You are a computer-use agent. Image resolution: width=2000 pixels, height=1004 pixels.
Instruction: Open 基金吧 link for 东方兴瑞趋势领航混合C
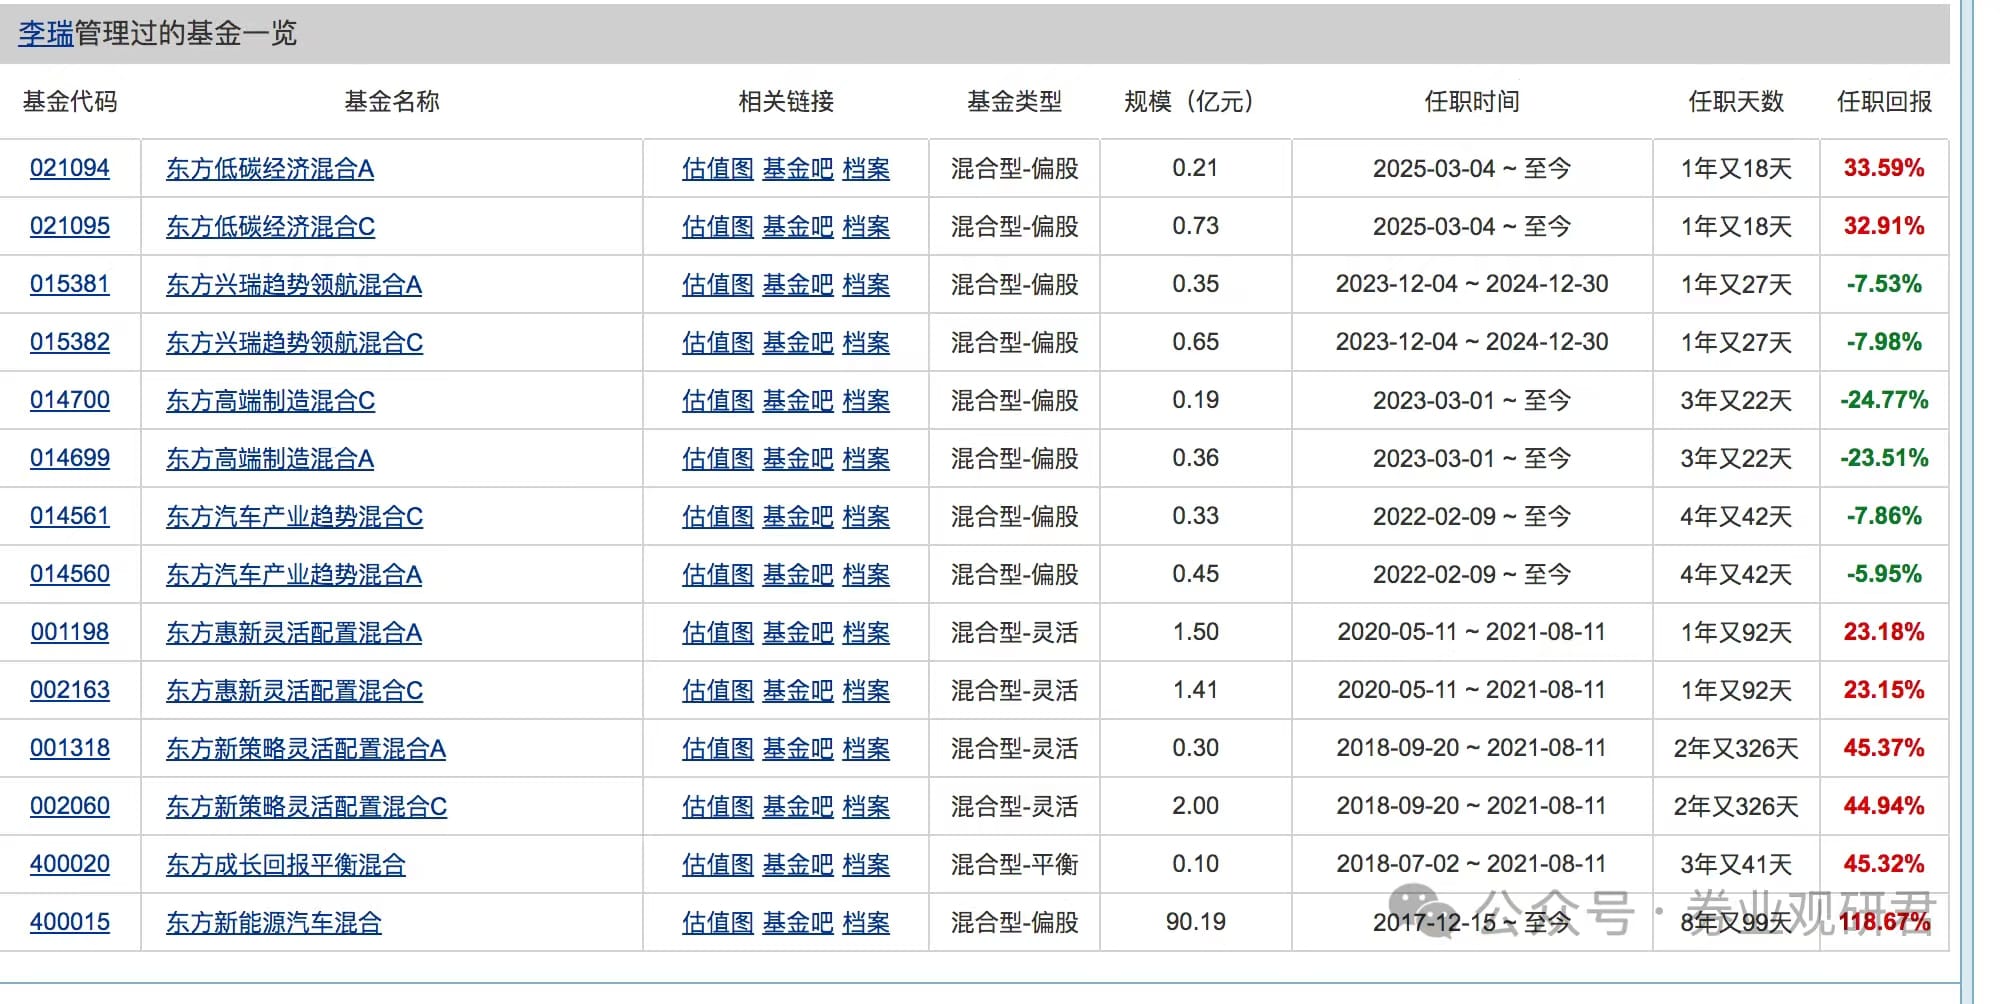797,343
